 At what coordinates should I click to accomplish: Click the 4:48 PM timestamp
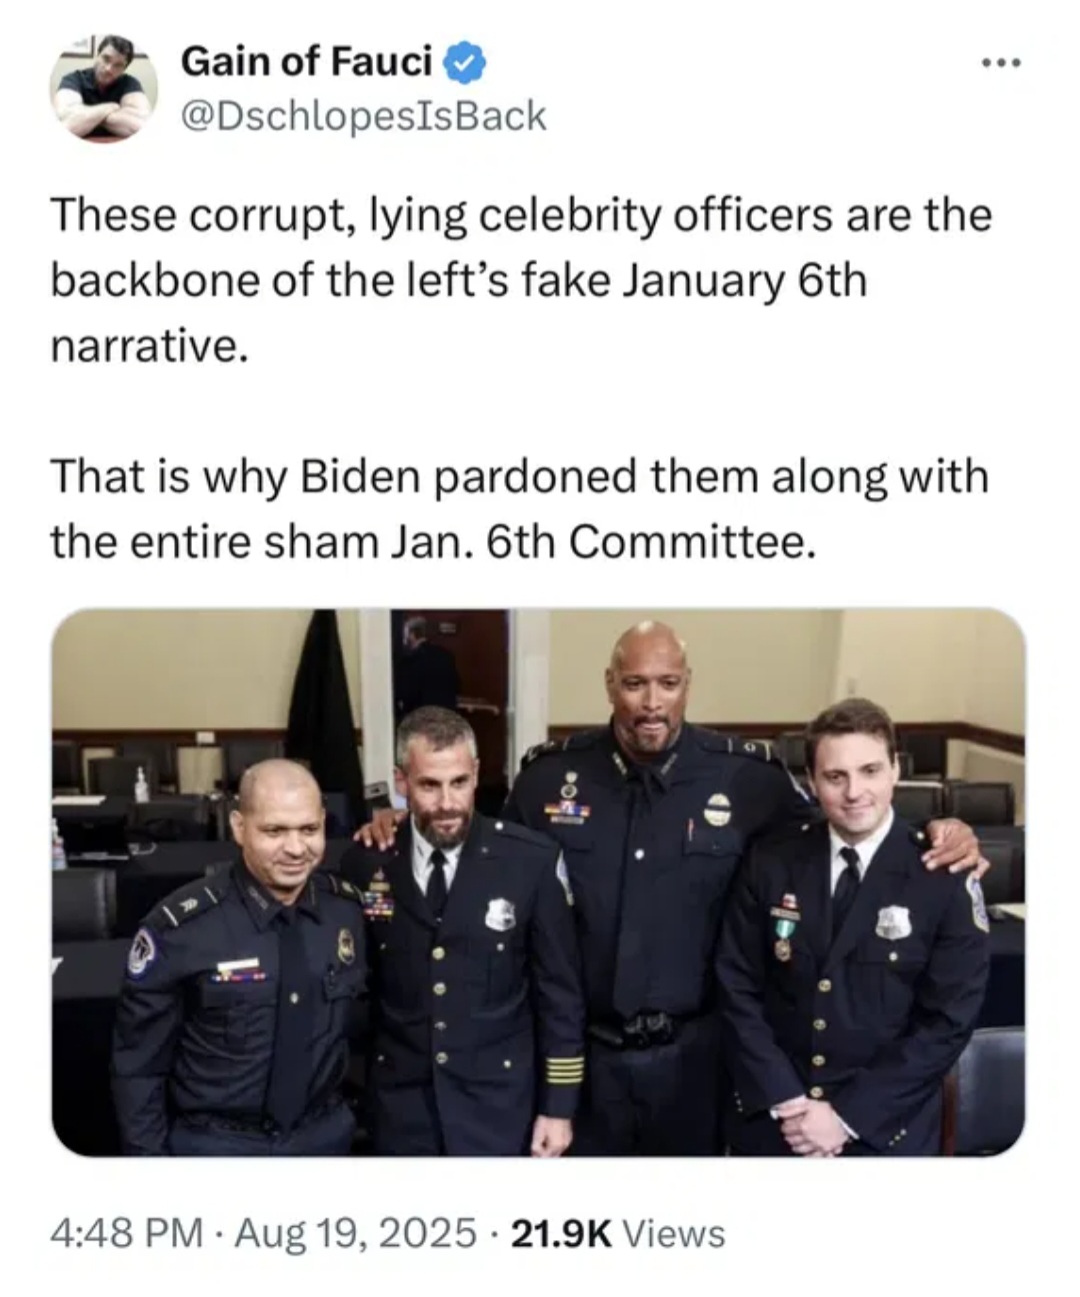125,1232
